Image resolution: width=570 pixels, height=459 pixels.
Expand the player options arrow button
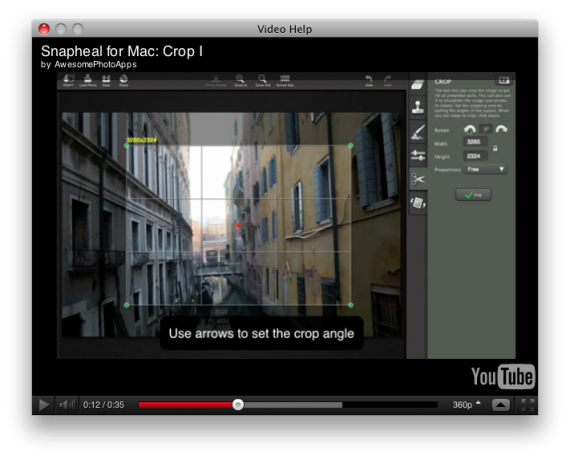[501, 405]
